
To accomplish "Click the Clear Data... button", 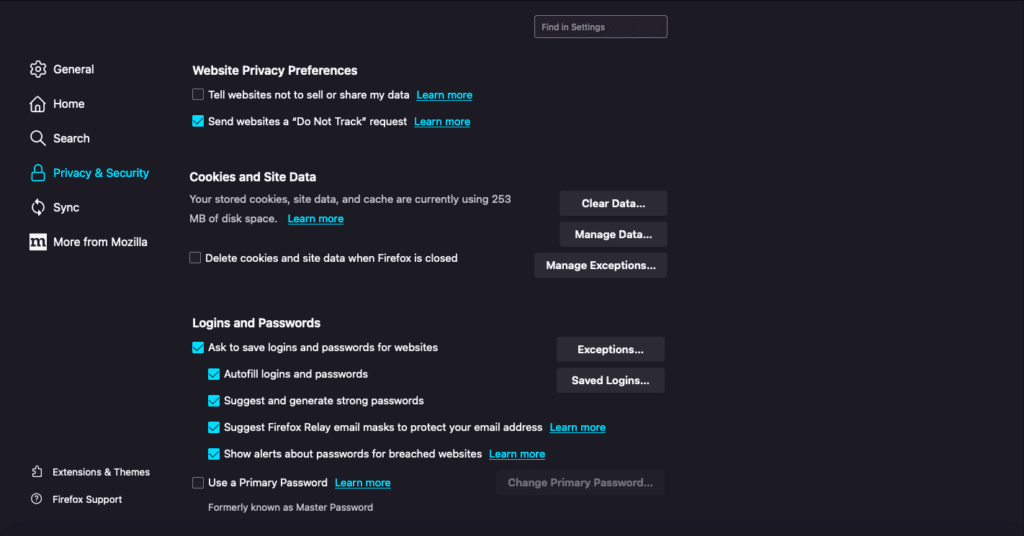I will (613, 203).
